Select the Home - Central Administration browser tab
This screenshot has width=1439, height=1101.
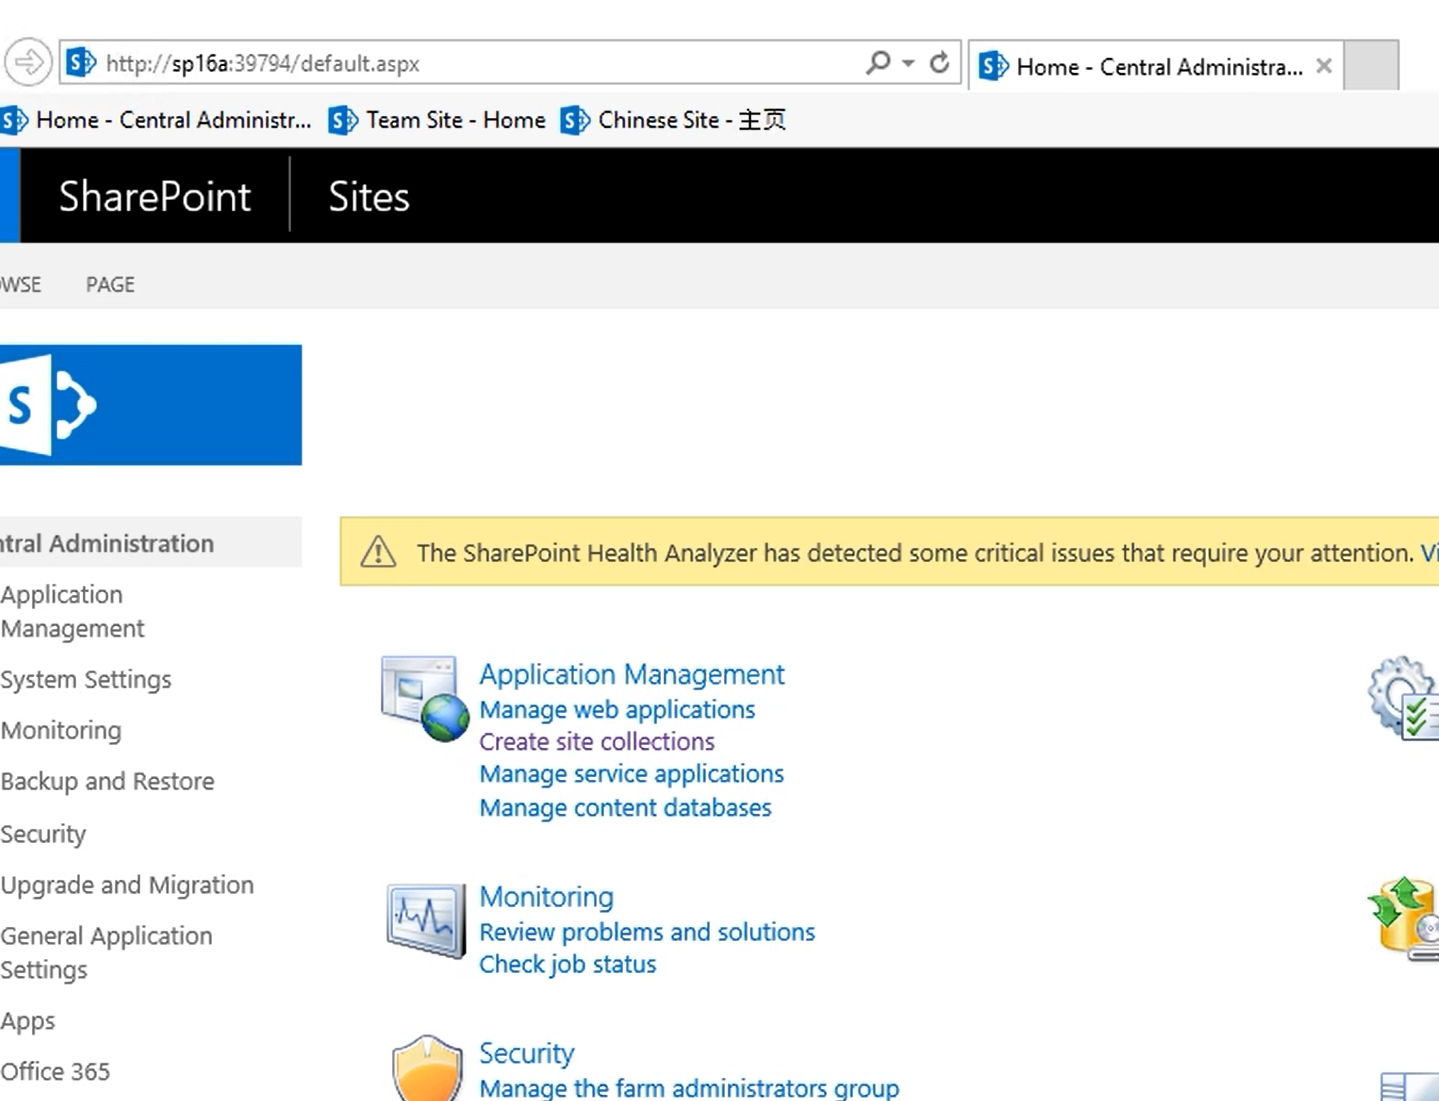(1157, 66)
